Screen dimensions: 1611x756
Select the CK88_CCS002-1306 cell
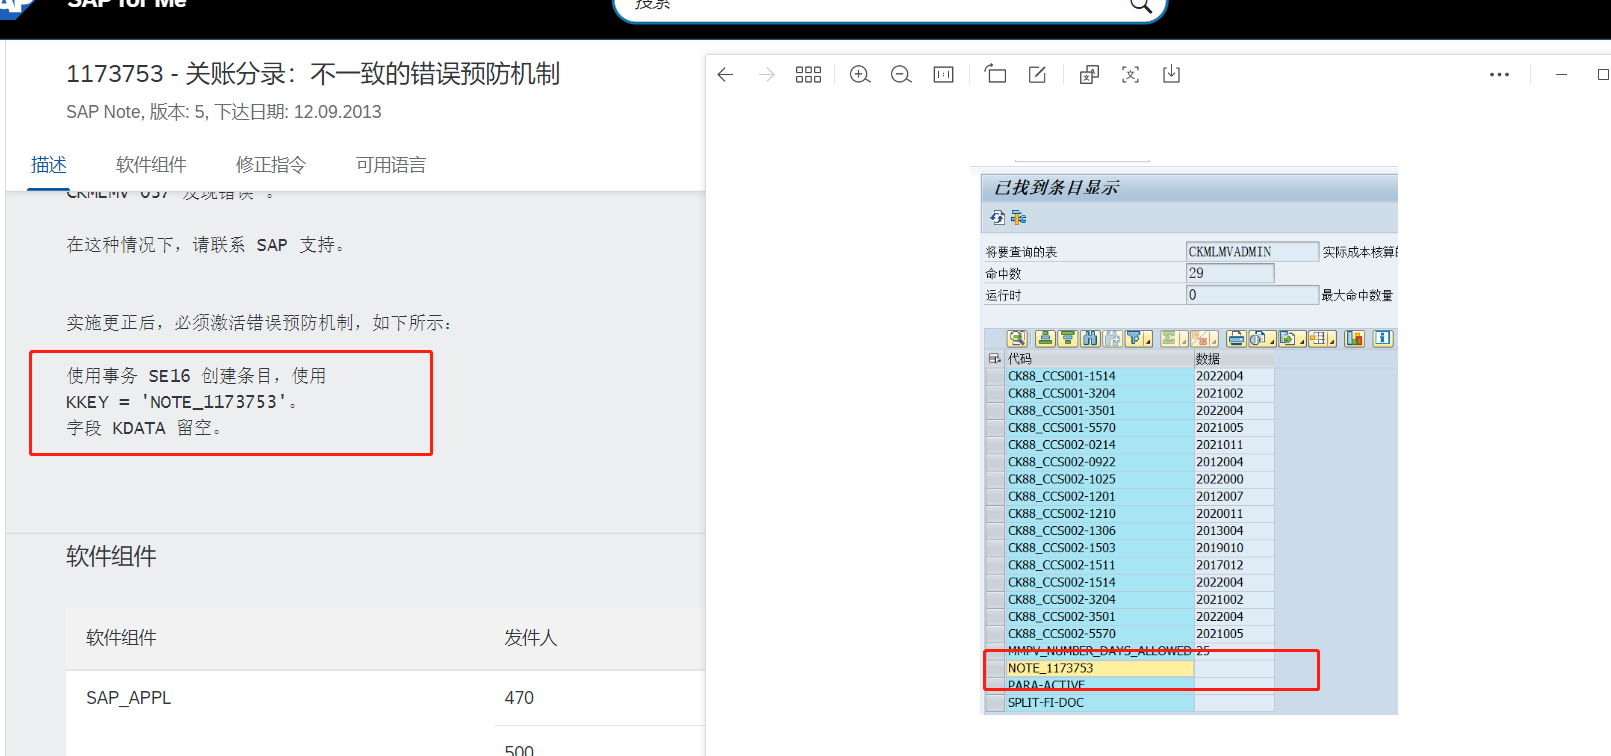1100,531
